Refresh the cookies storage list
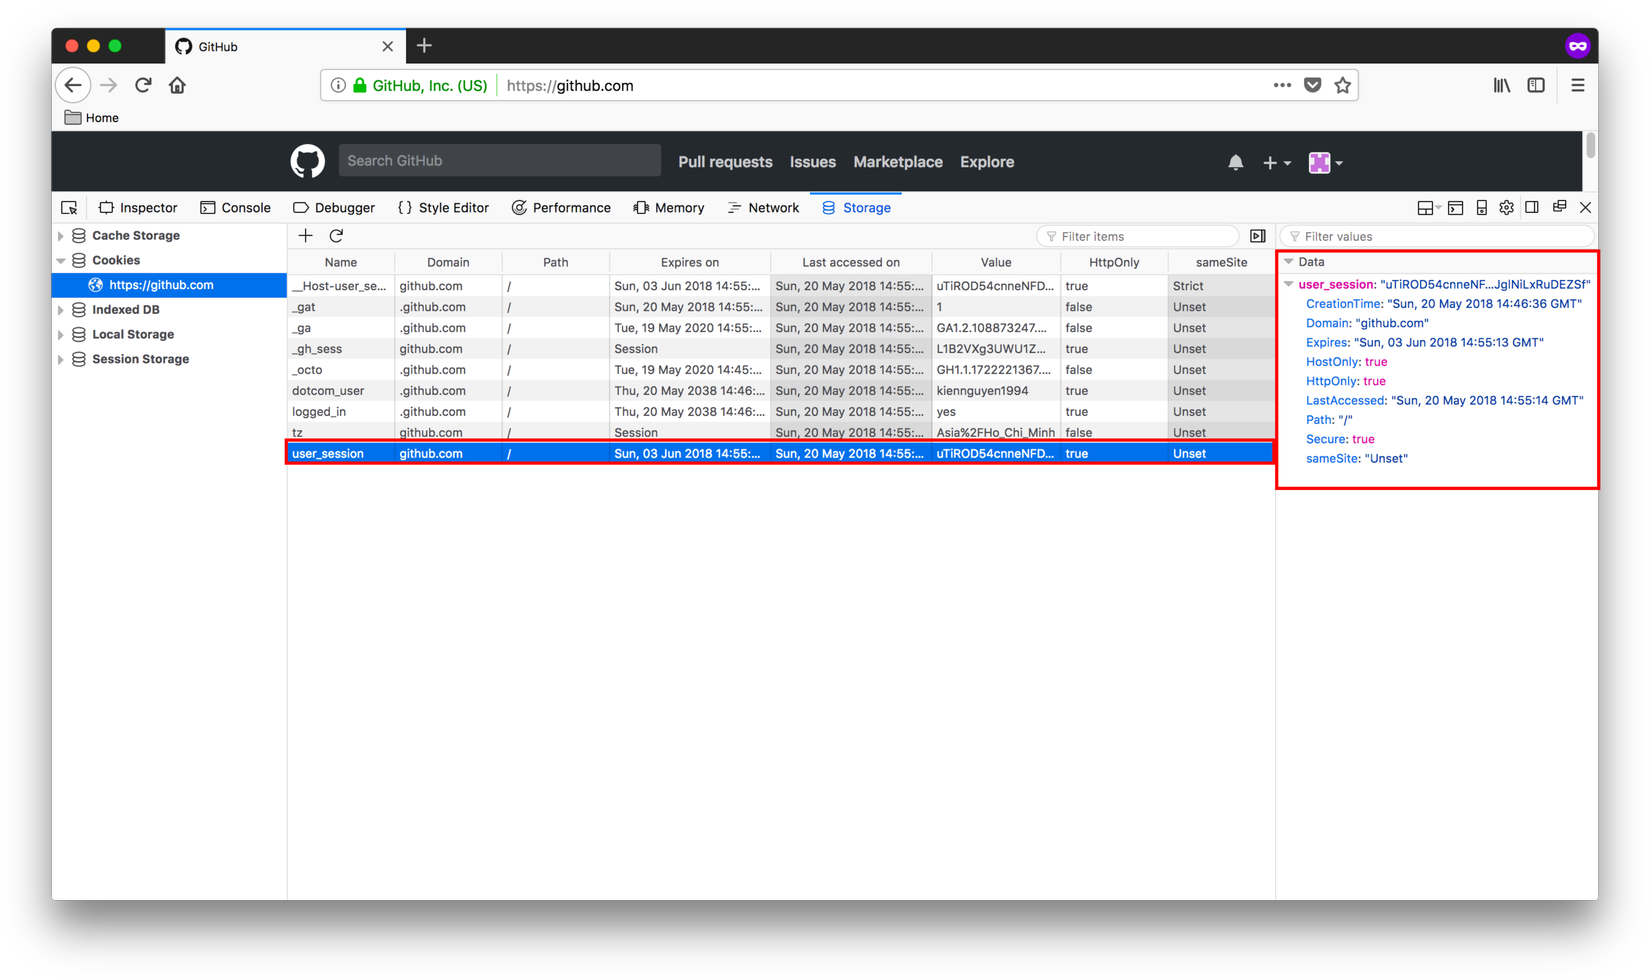 336,236
